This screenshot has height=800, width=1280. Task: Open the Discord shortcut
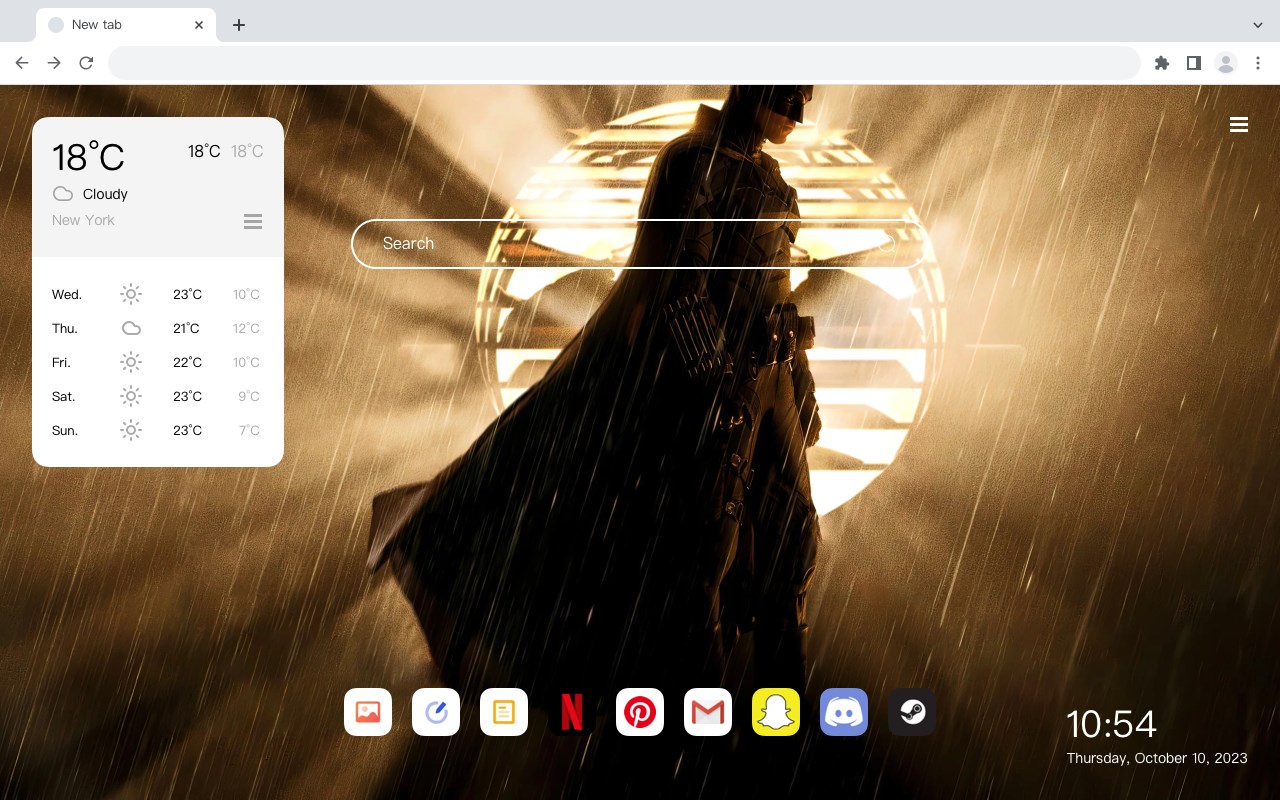coord(844,712)
